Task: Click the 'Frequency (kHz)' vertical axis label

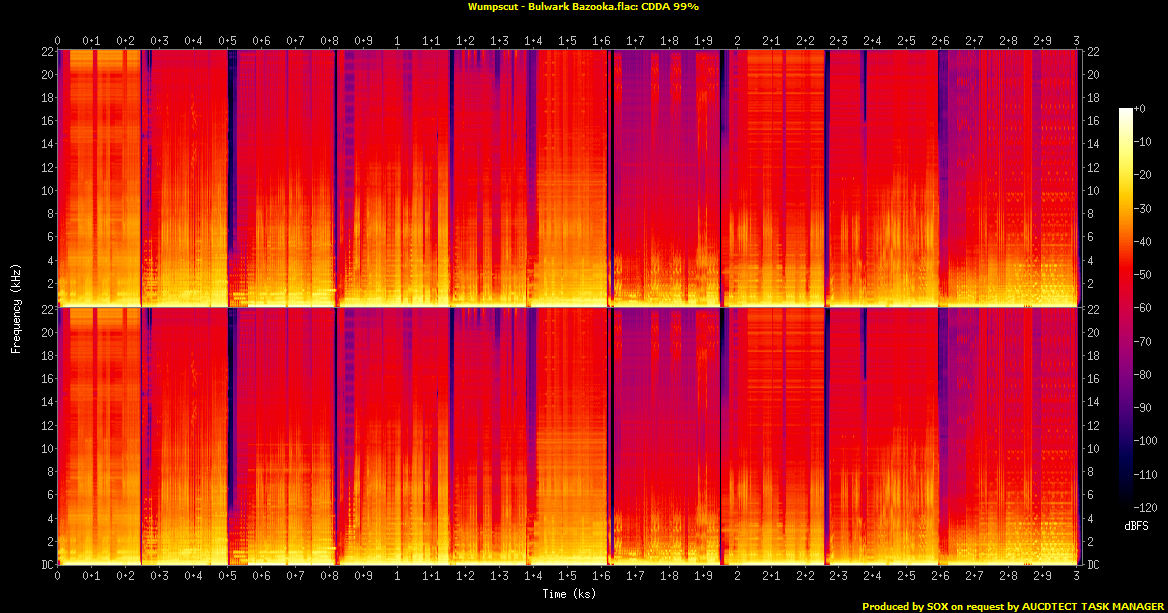Action: coord(16,307)
